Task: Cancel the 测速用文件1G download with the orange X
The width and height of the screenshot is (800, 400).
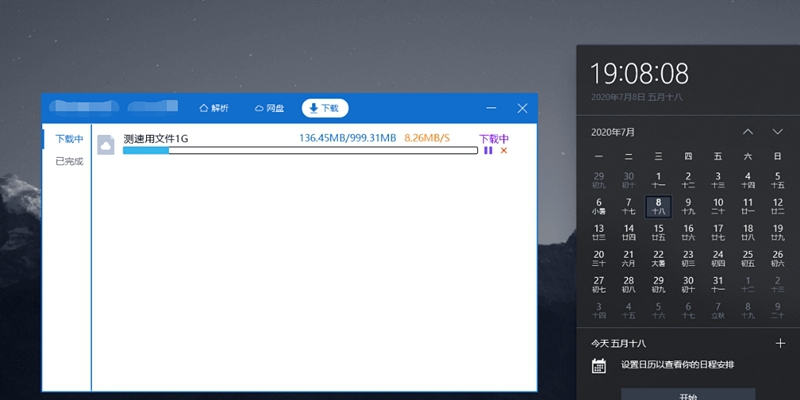Action: click(x=504, y=151)
